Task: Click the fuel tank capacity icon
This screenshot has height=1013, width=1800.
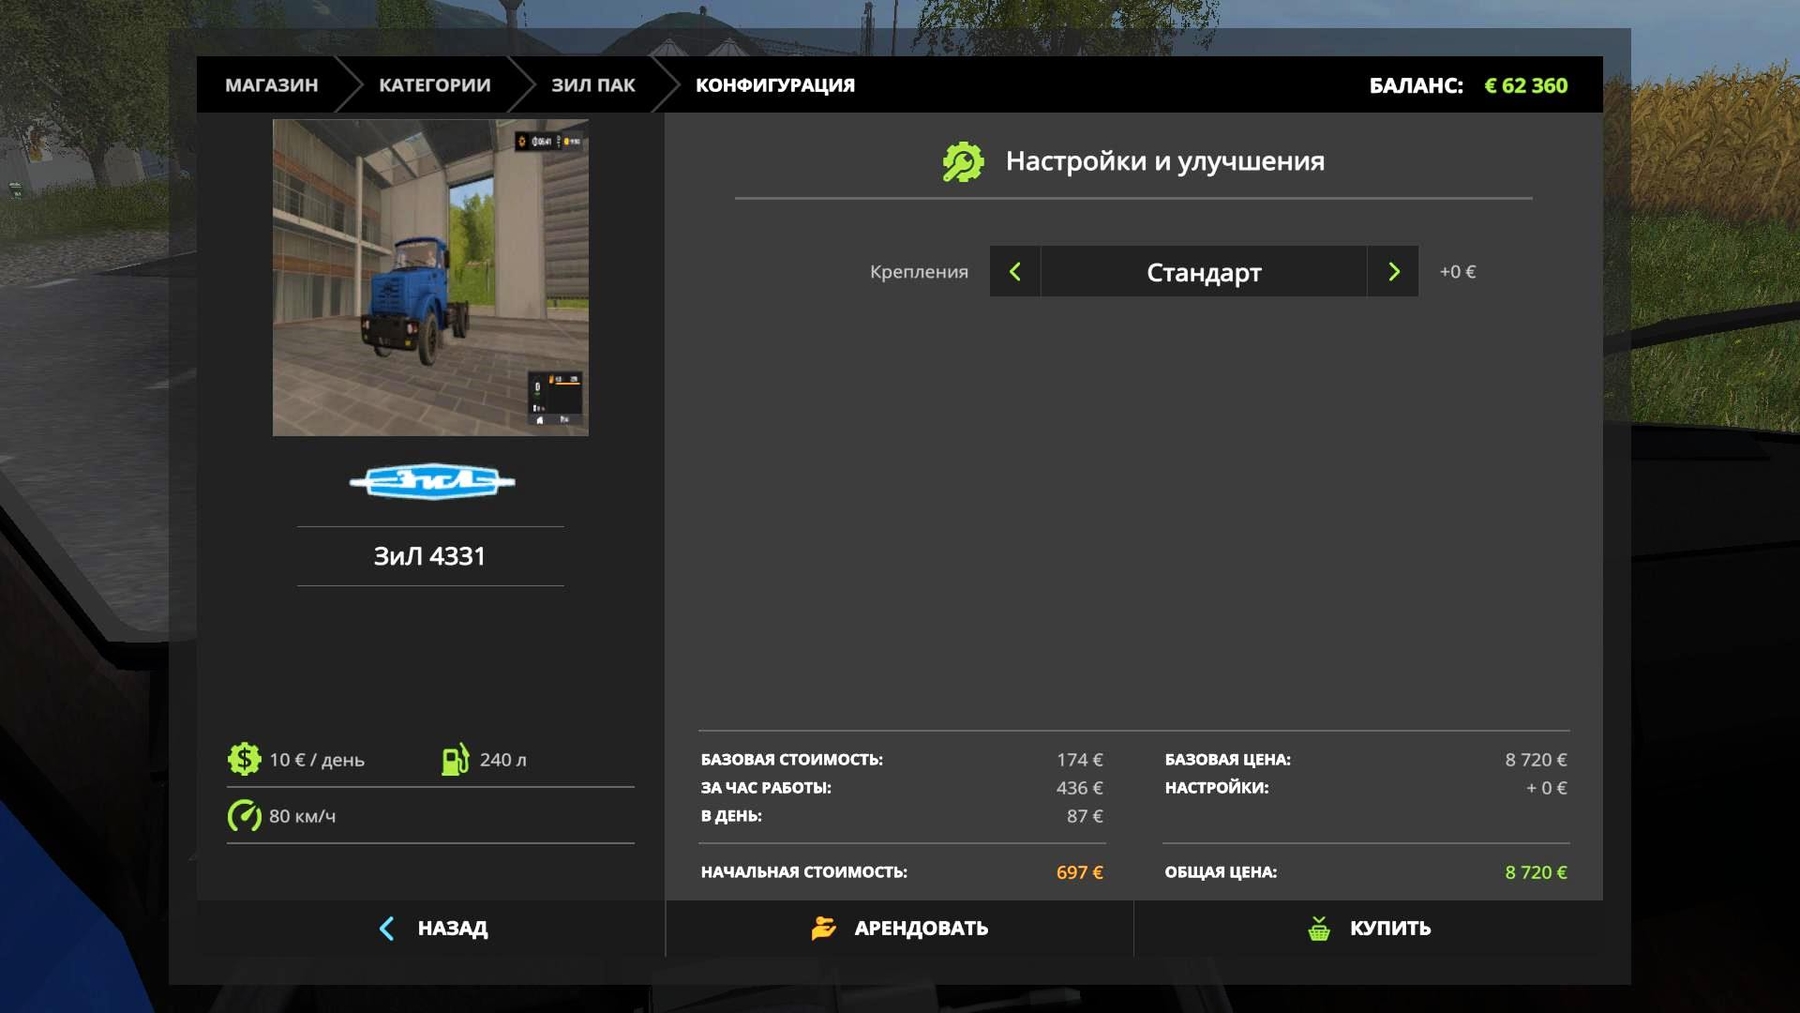Action: (x=455, y=759)
